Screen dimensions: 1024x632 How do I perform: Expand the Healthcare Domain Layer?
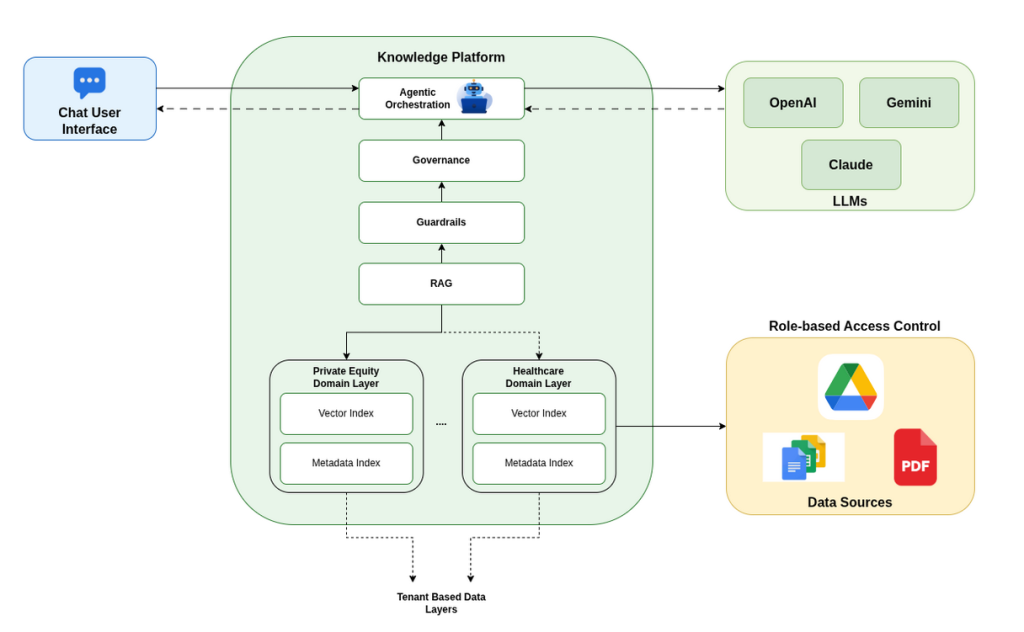(x=538, y=377)
